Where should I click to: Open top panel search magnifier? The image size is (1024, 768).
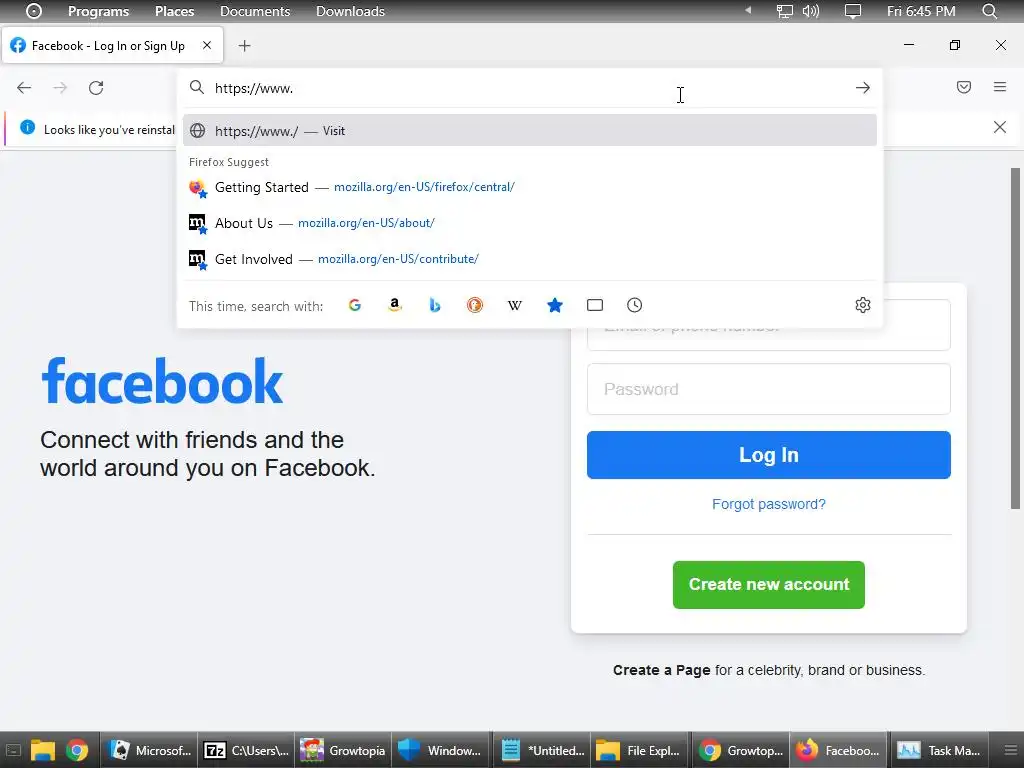989,11
